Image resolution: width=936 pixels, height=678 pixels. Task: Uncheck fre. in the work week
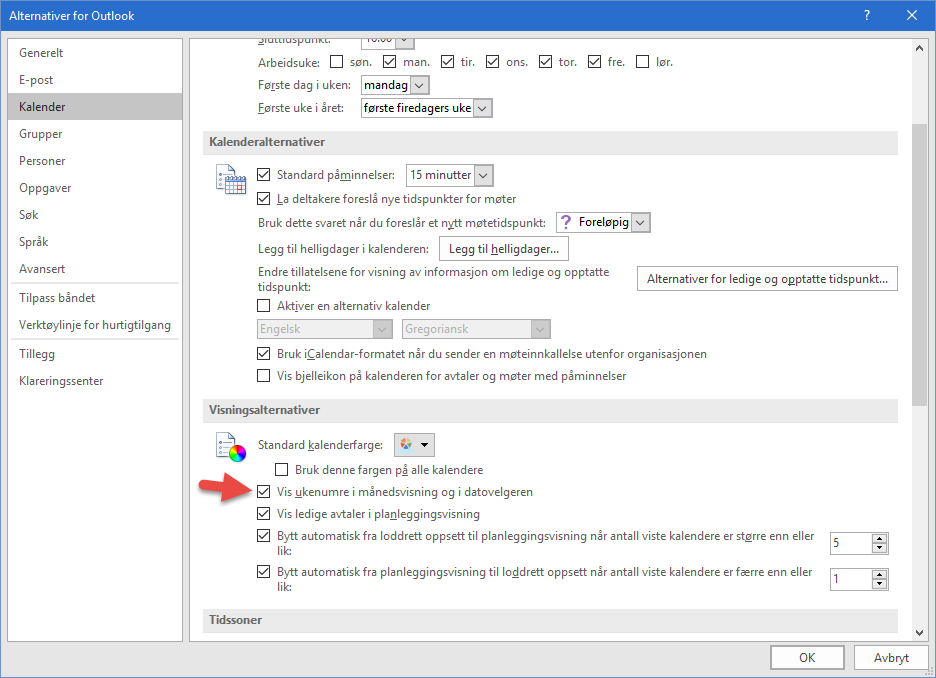coord(595,61)
